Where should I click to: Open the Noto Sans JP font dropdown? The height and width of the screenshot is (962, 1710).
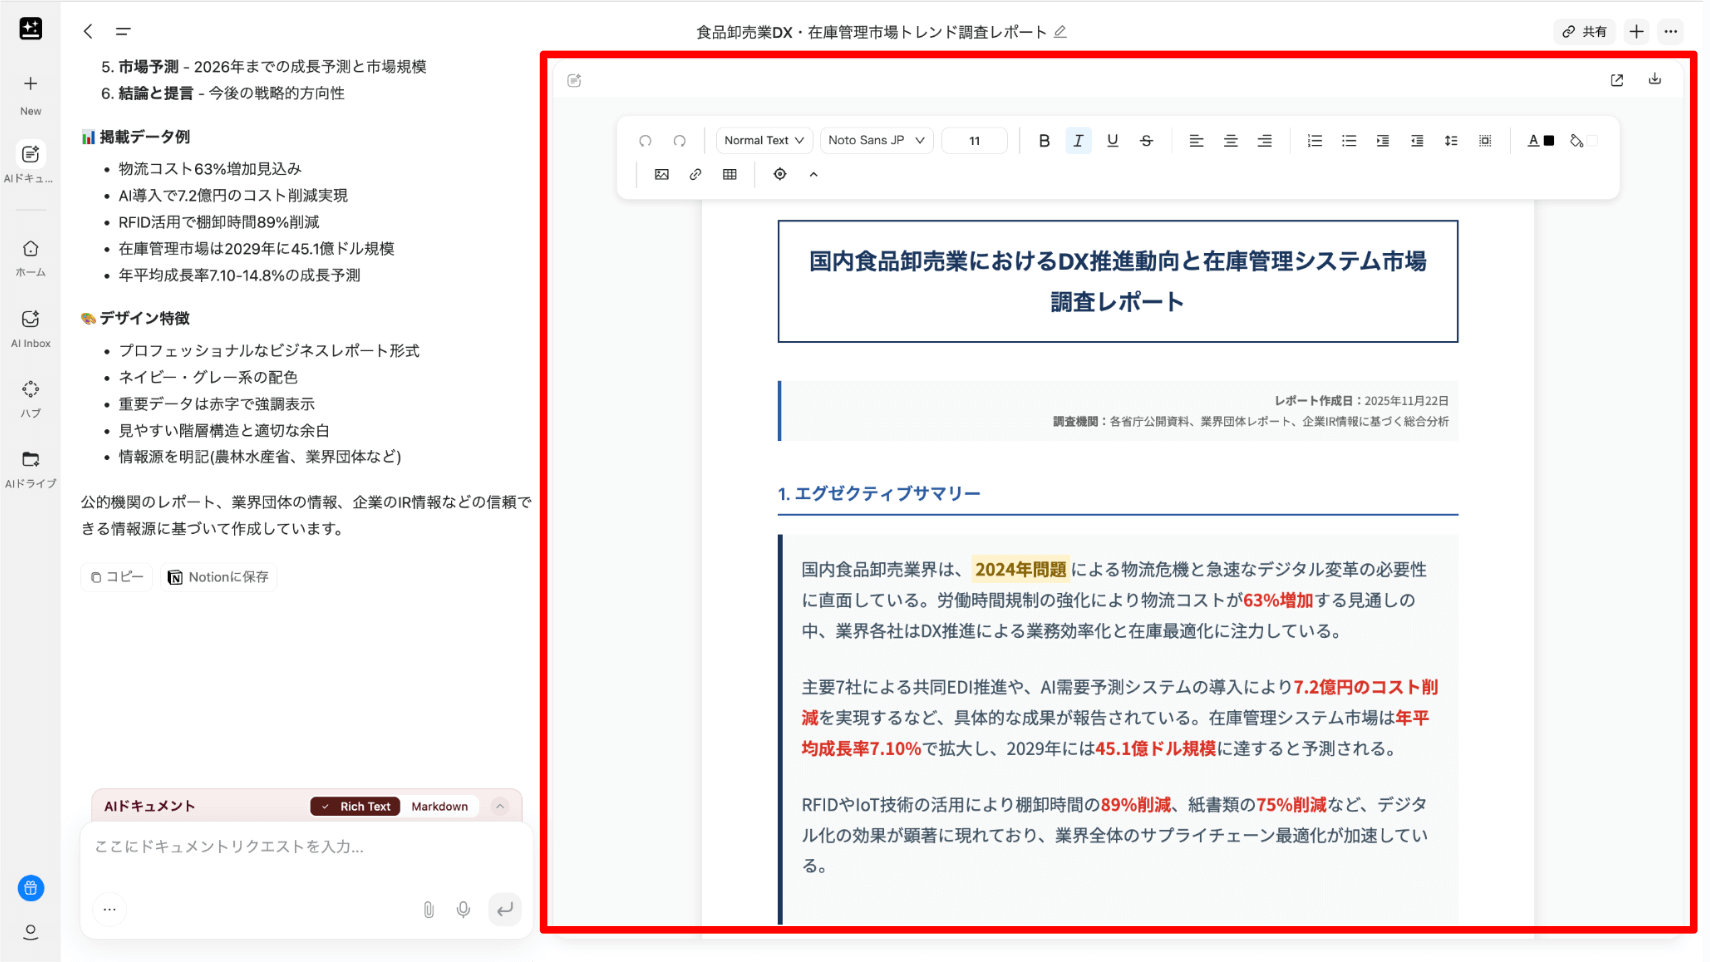tap(875, 141)
